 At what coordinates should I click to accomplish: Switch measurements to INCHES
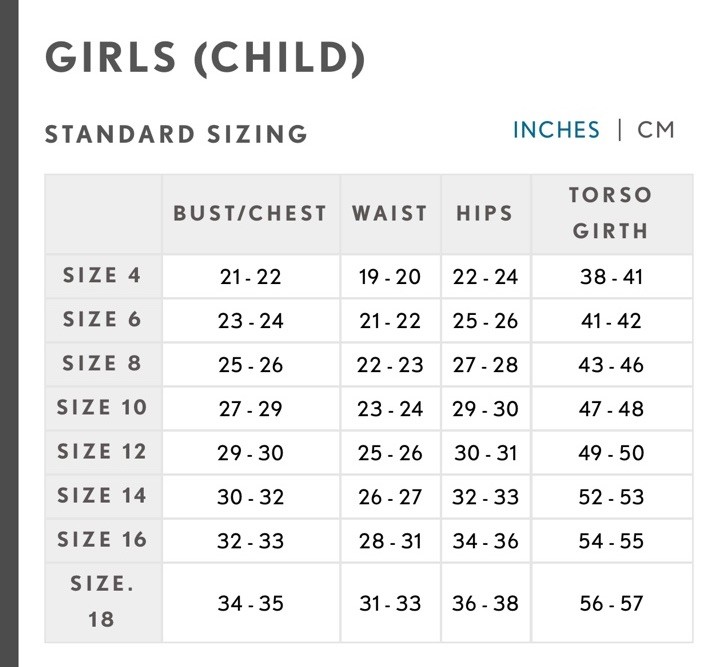[x=556, y=130]
